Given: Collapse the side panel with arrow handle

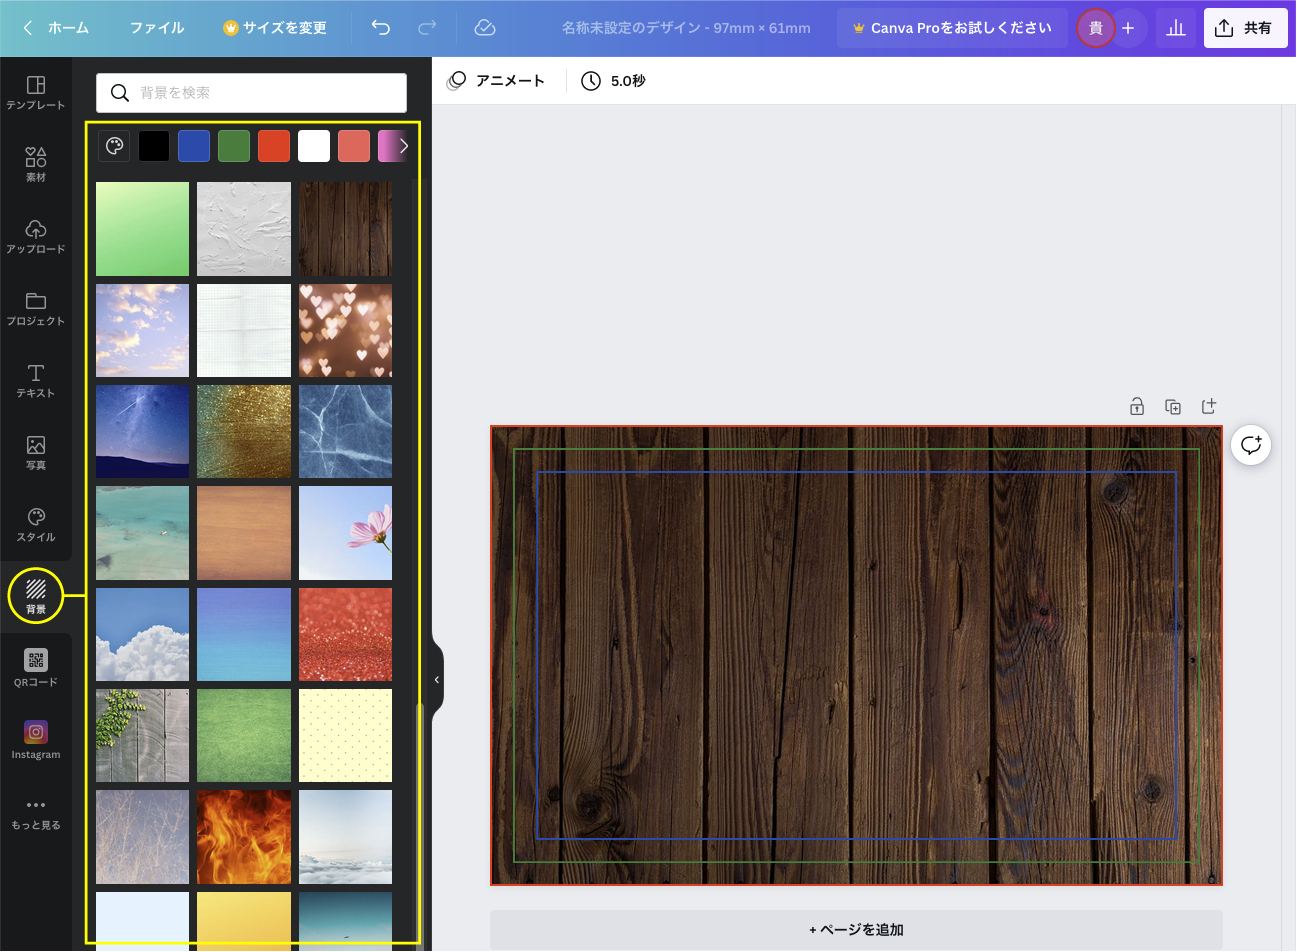Looking at the screenshot, I should click(x=437, y=679).
